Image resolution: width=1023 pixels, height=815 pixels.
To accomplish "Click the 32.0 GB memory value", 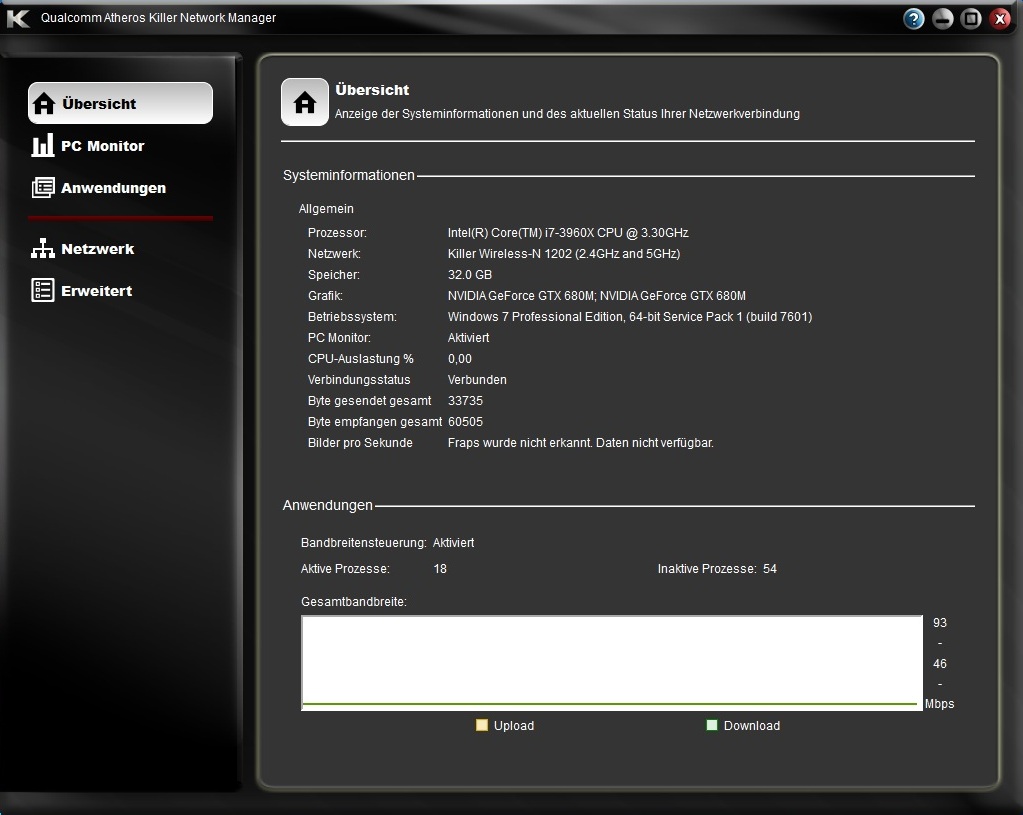I will click(x=470, y=275).
